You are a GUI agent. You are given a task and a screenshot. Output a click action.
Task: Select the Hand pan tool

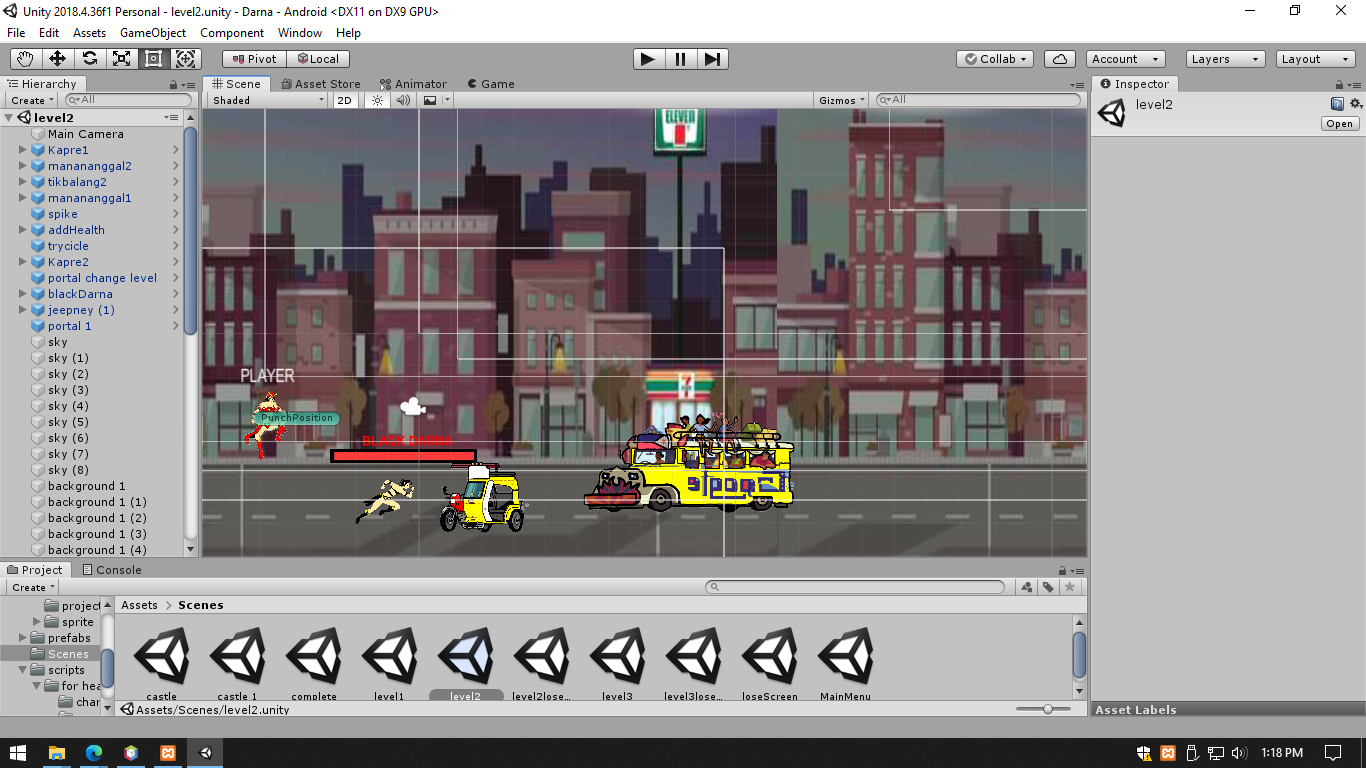(25, 59)
